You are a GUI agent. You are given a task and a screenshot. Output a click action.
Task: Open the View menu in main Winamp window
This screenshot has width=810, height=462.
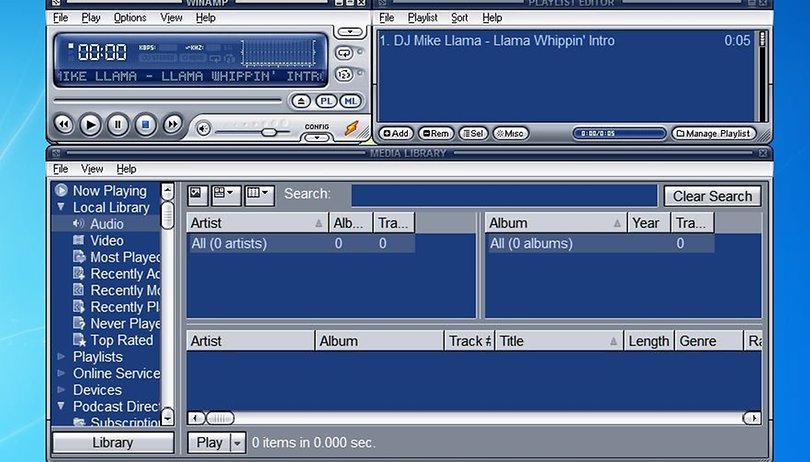point(171,18)
